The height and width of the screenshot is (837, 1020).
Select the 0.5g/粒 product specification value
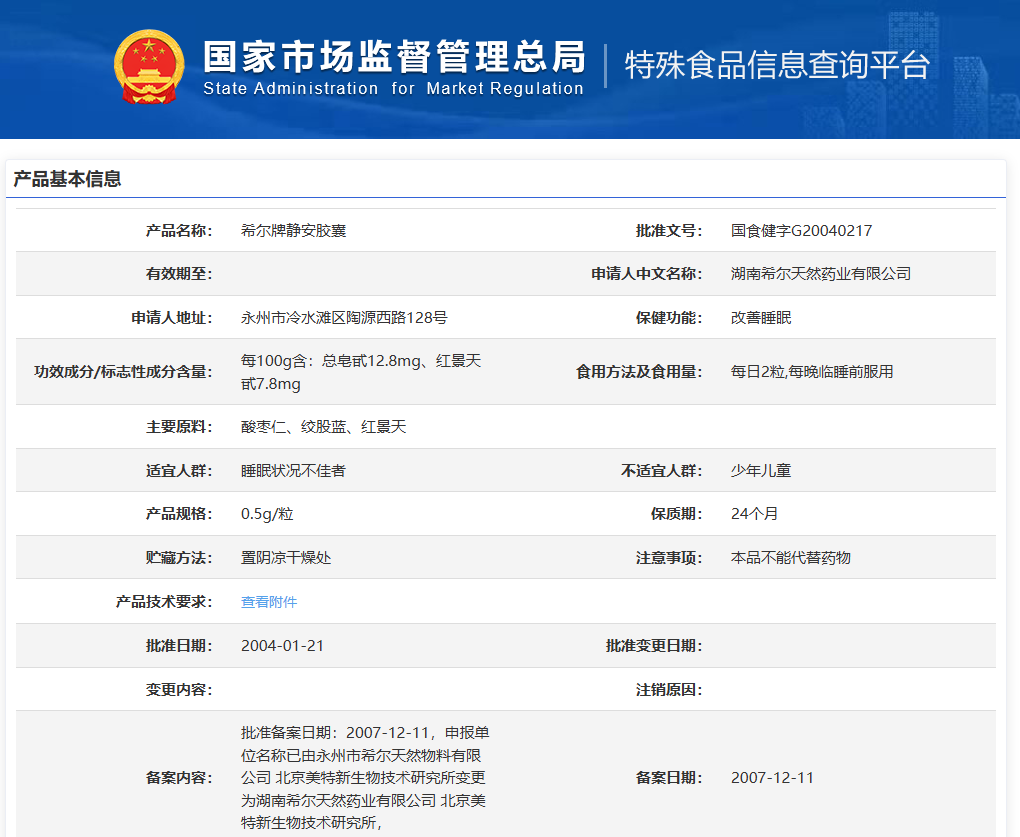267,514
